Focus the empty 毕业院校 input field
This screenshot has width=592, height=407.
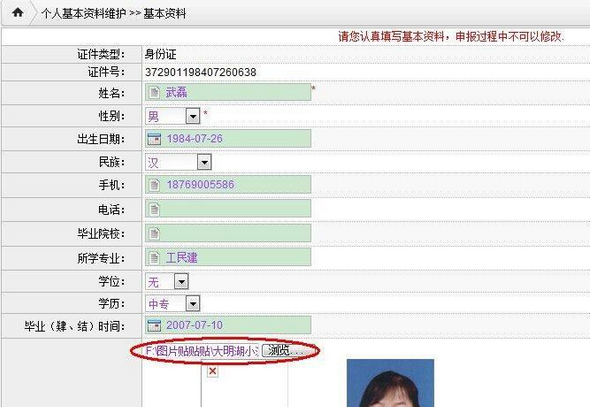click(228, 233)
